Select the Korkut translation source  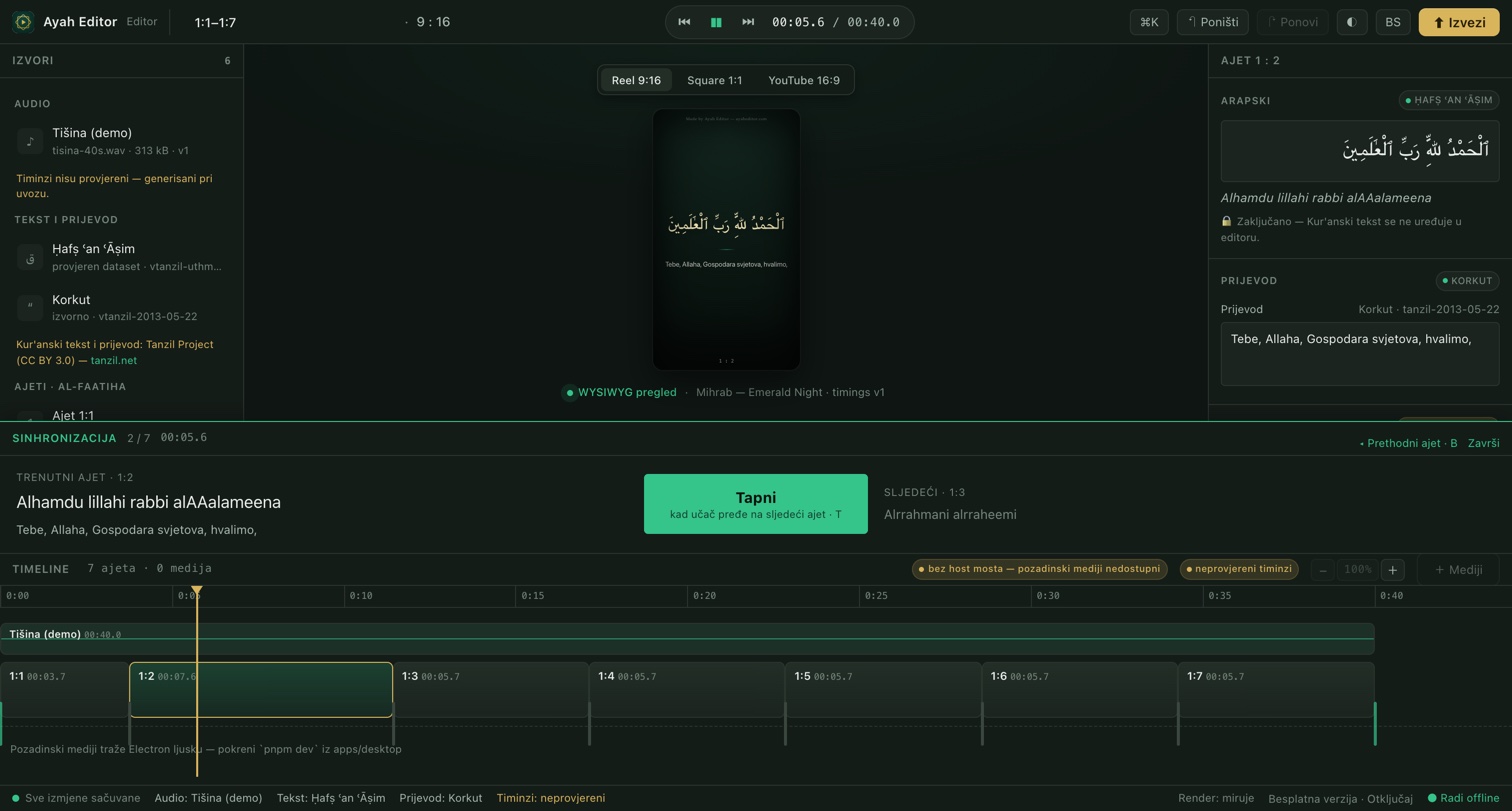[x=122, y=308]
